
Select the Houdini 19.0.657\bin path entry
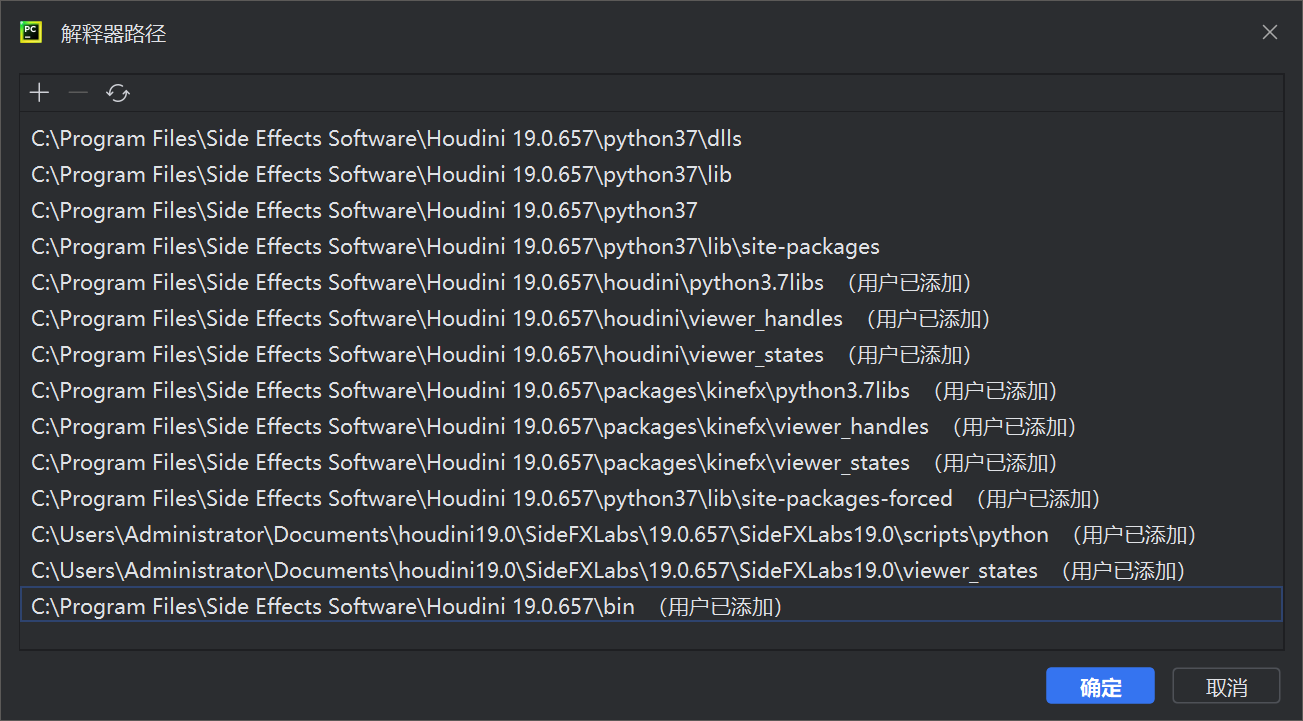pos(333,607)
